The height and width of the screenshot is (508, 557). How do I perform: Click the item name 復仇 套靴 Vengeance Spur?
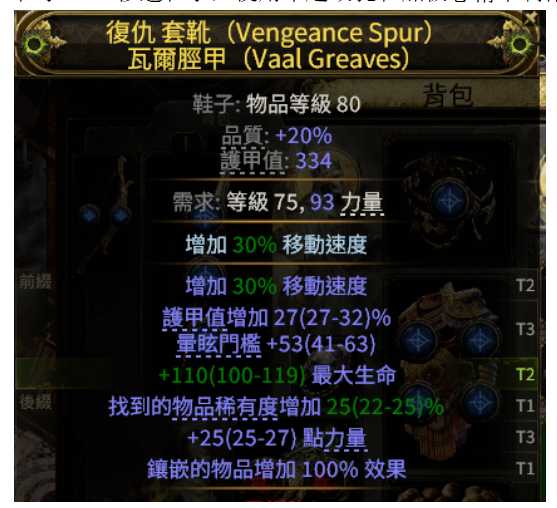(x=269, y=33)
